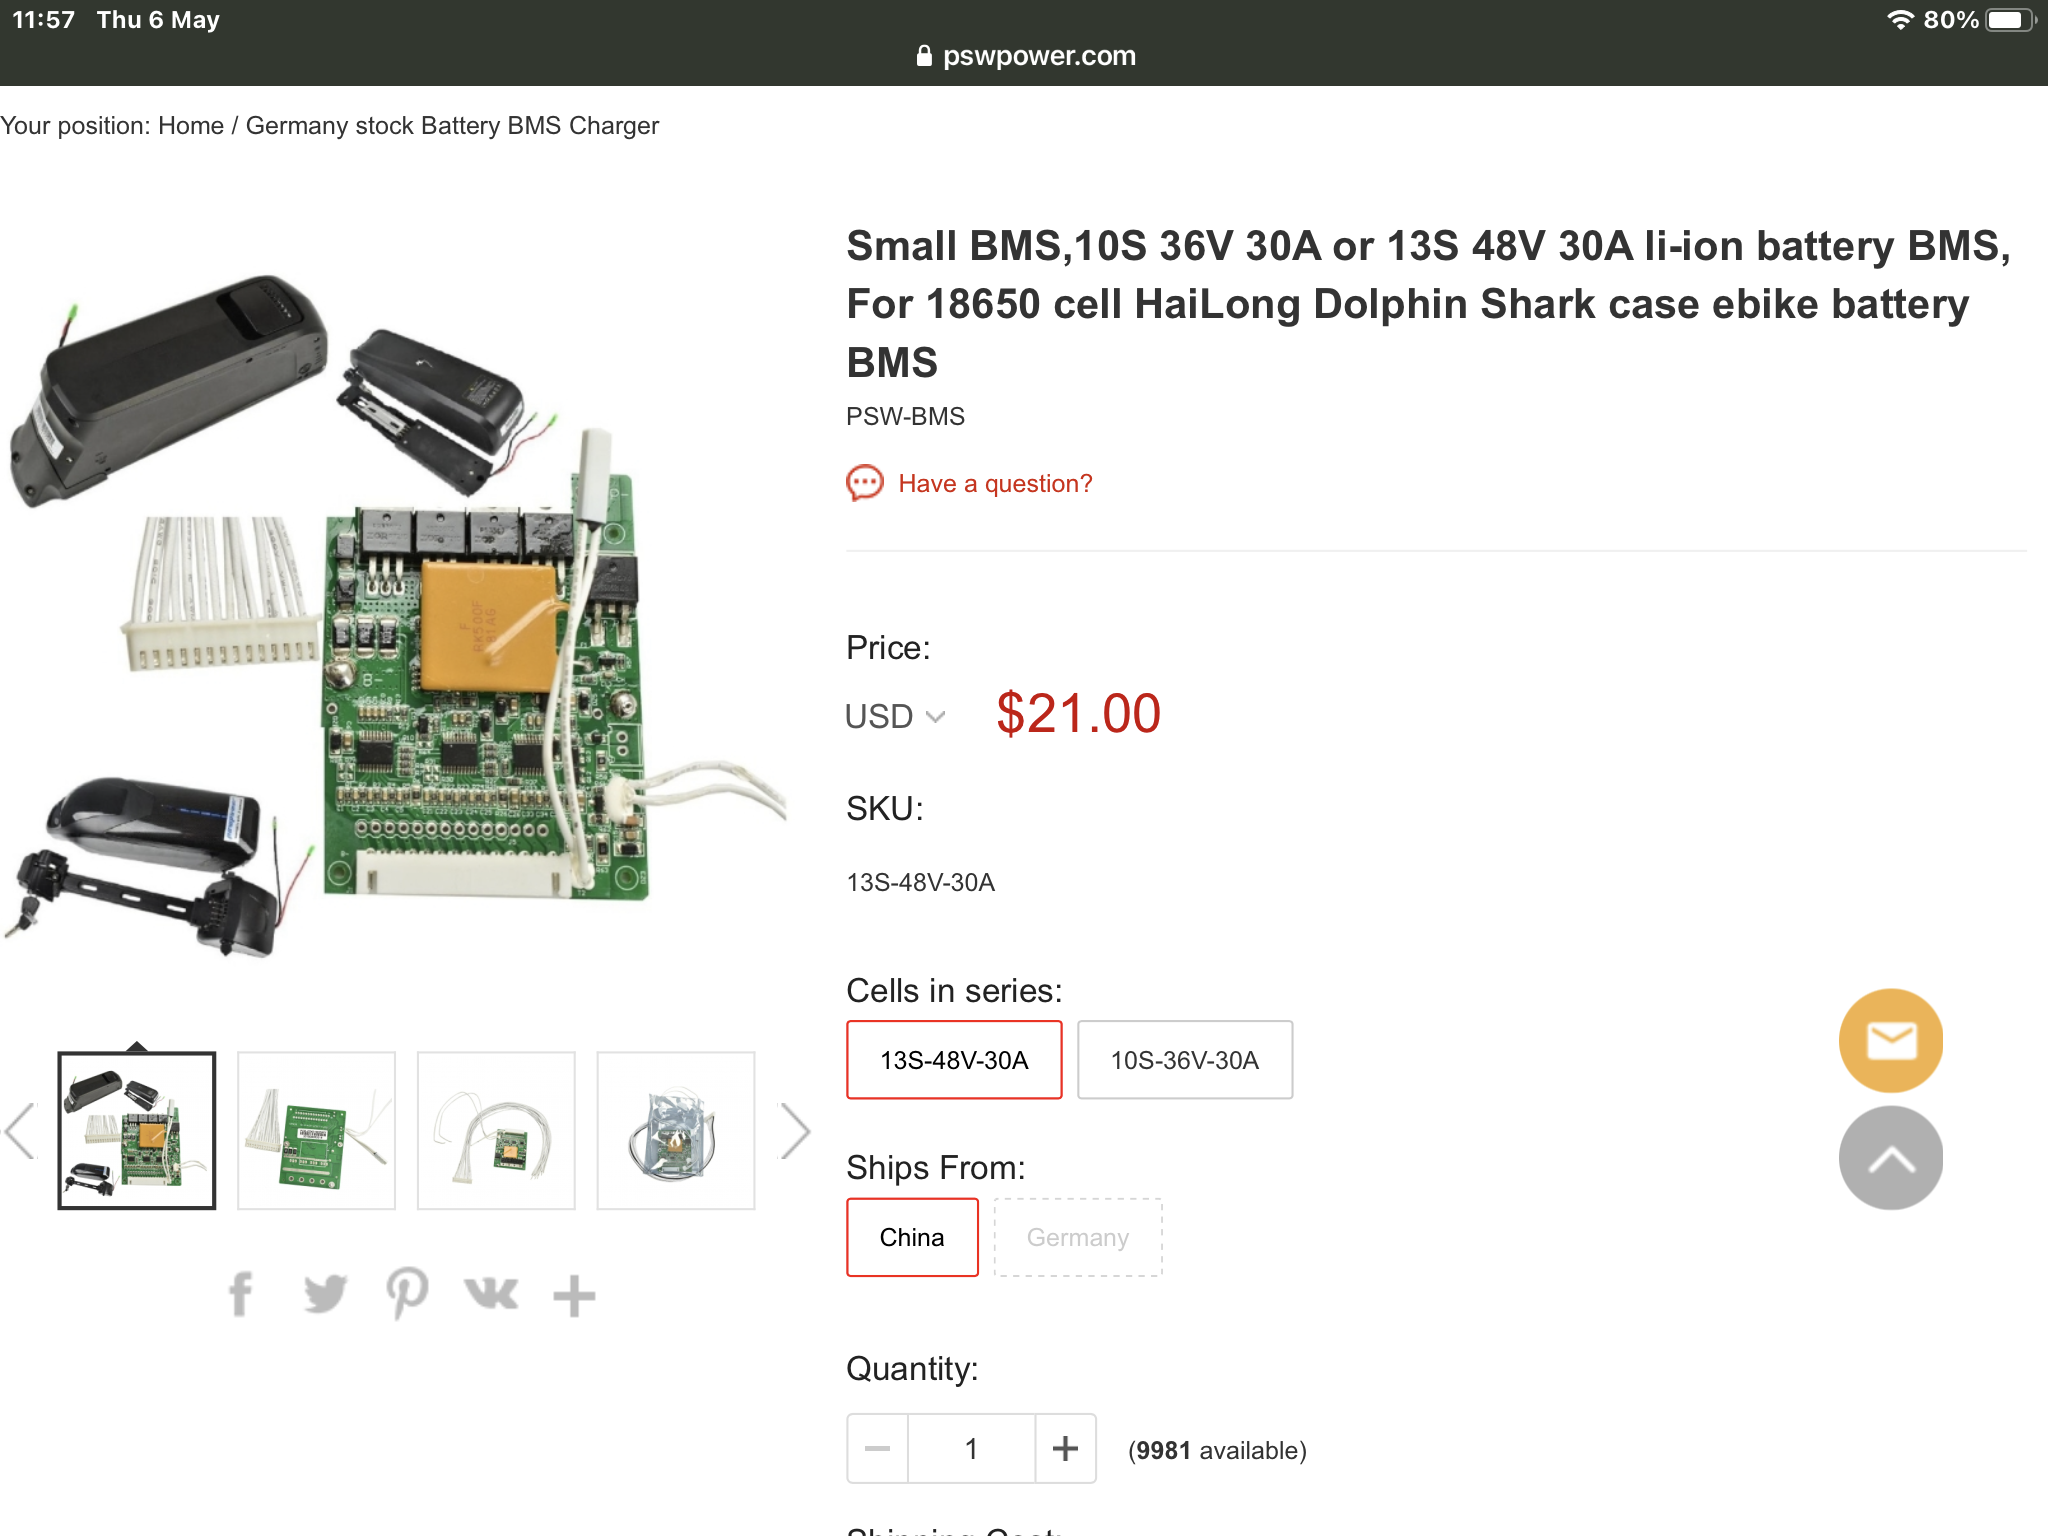
Task: View the green BMS board thumbnail
Action: click(x=316, y=1131)
